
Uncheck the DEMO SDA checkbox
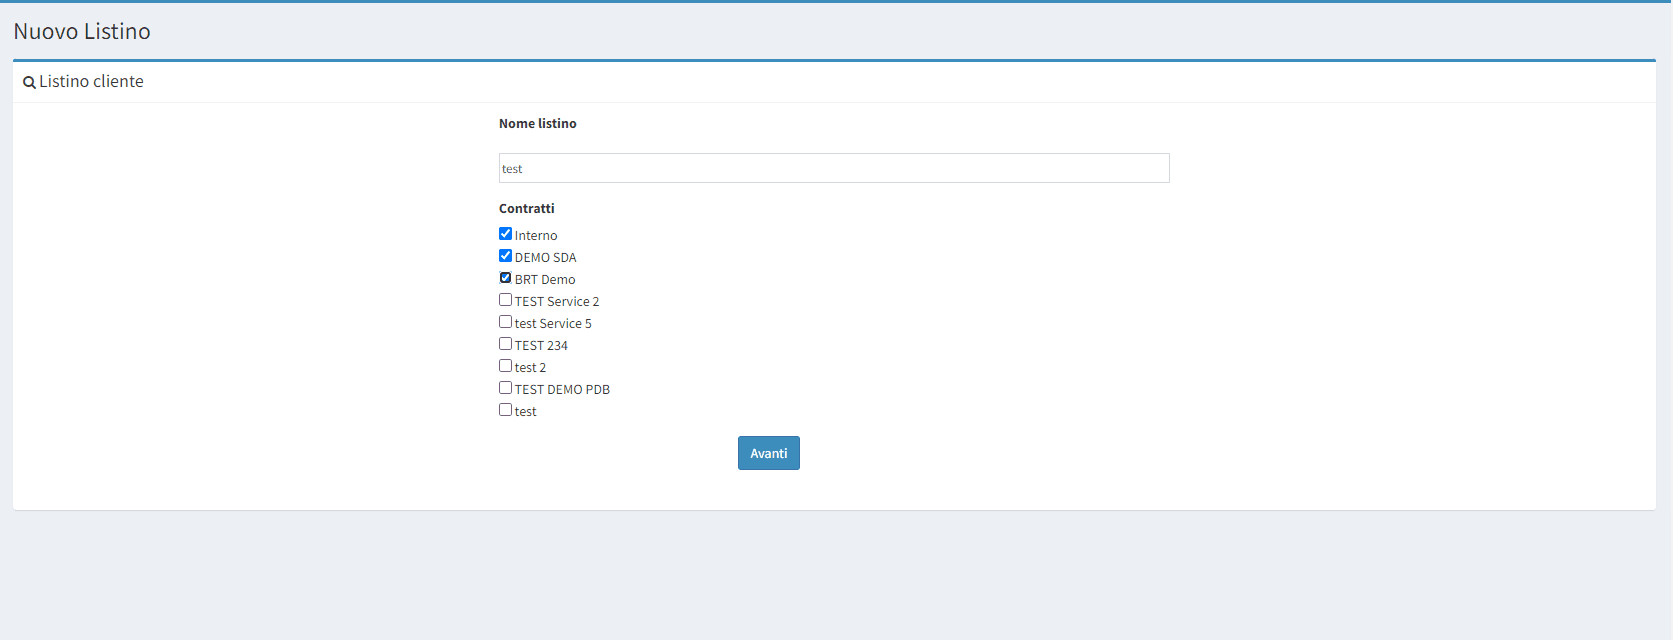[505, 256]
